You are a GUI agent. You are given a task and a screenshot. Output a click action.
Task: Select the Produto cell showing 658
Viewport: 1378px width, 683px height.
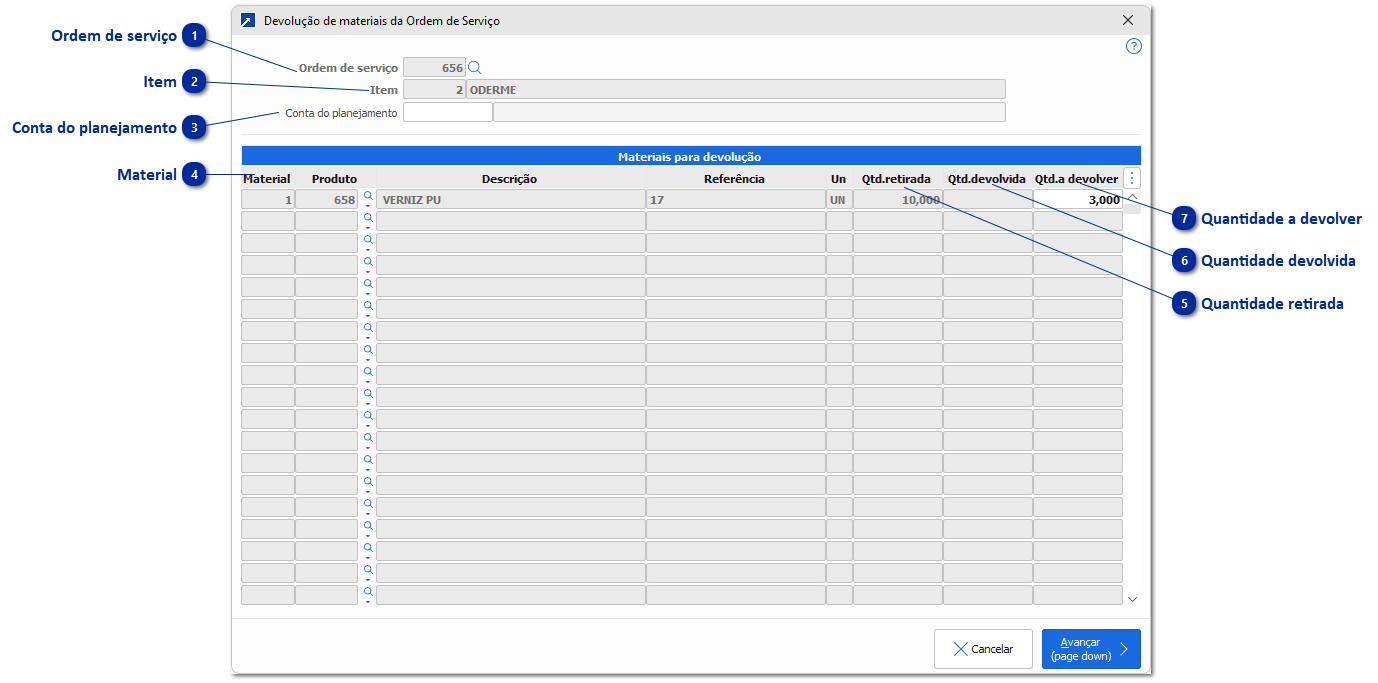coord(326,200)
